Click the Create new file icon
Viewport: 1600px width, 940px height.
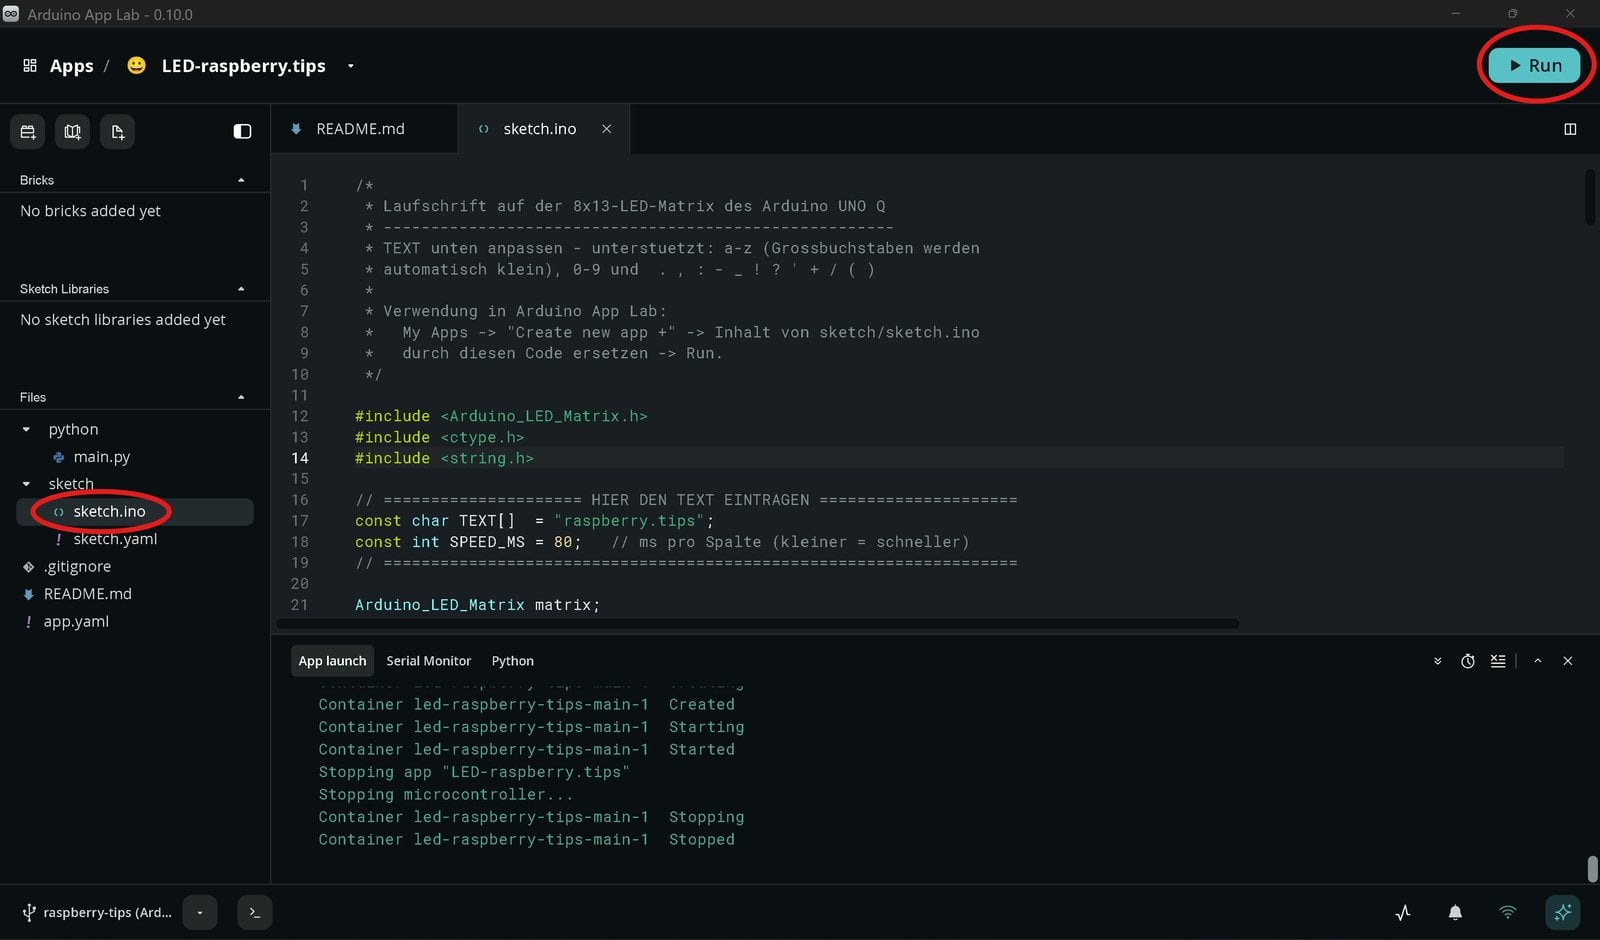coord(118,132)
